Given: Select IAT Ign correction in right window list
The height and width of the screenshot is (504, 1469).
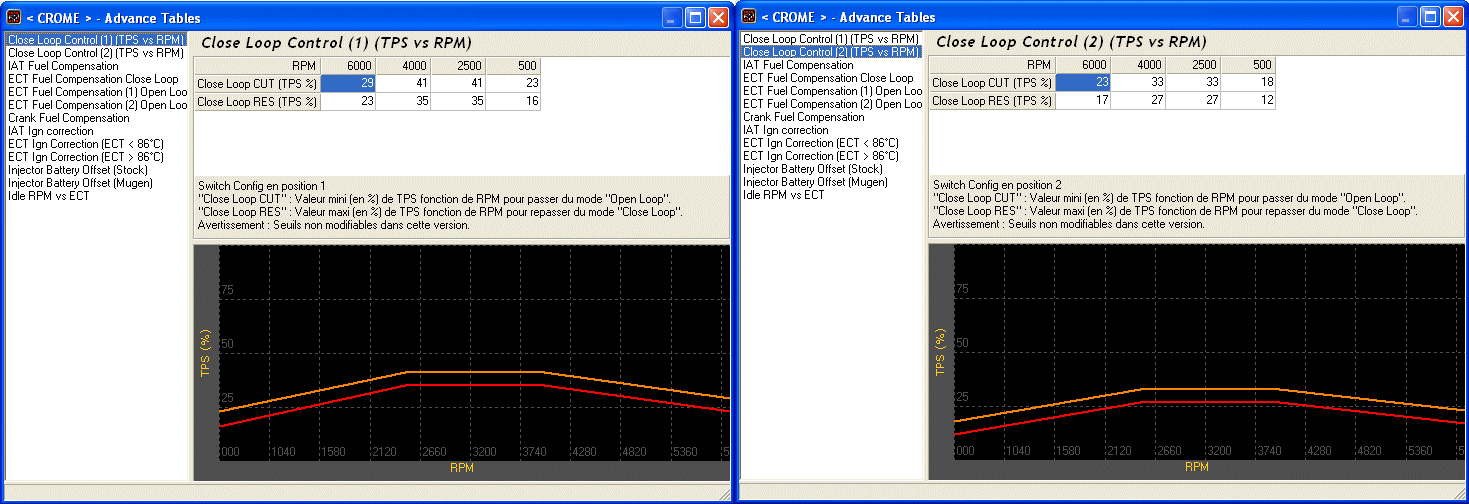Looking at the screenshot, I should [786, 130].
